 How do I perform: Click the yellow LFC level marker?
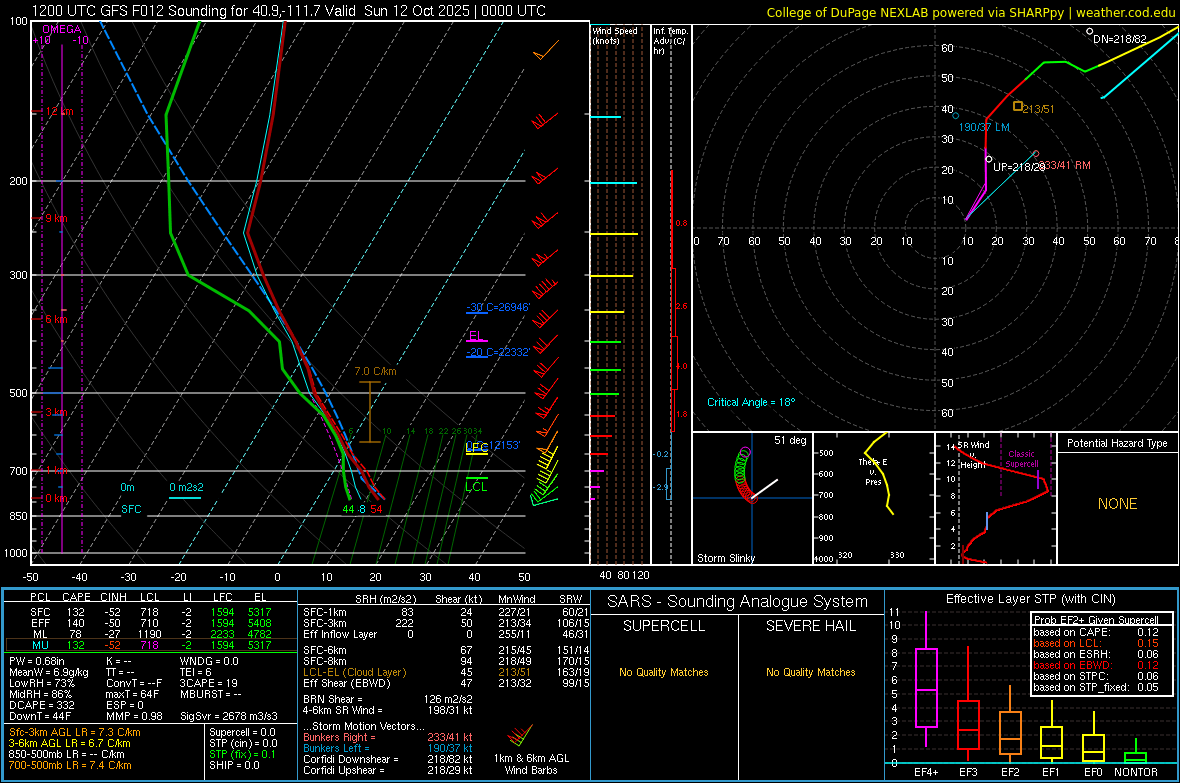click(x=476, y=448)
